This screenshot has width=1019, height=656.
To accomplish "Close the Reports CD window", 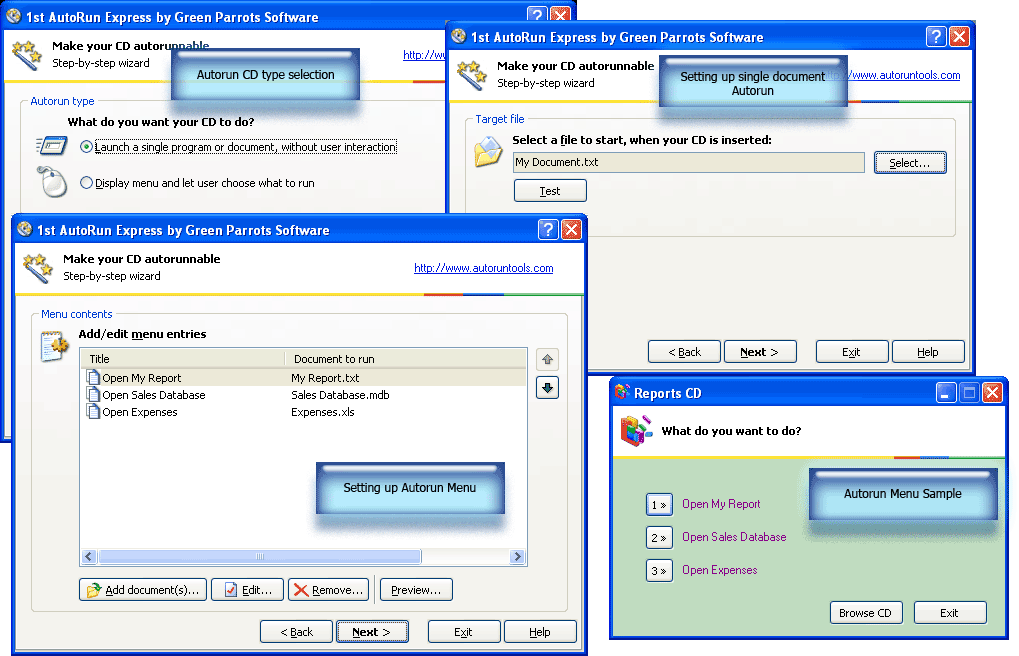I will pos(992,393).
